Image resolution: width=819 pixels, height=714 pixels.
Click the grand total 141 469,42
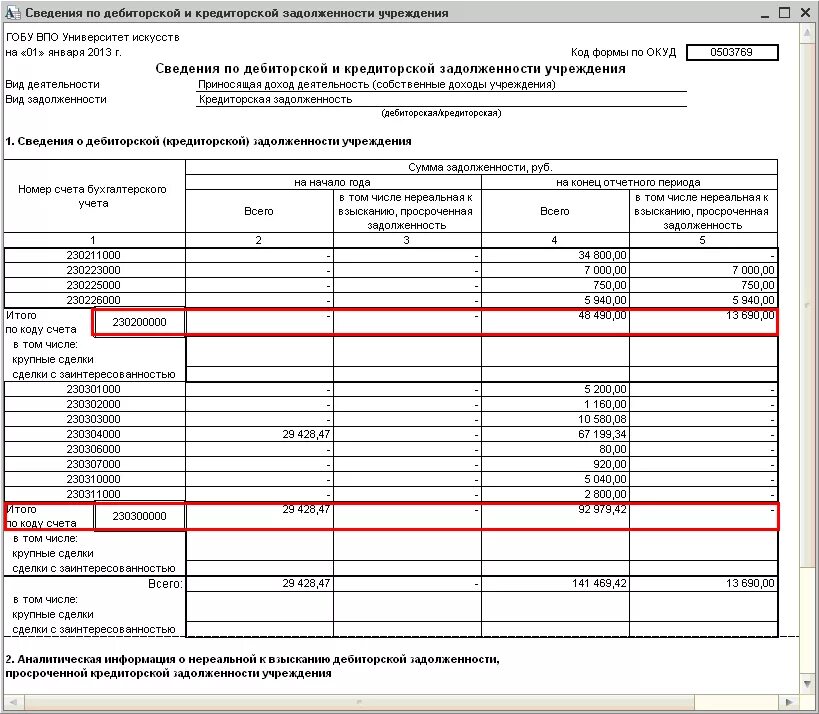click(599, 583)
